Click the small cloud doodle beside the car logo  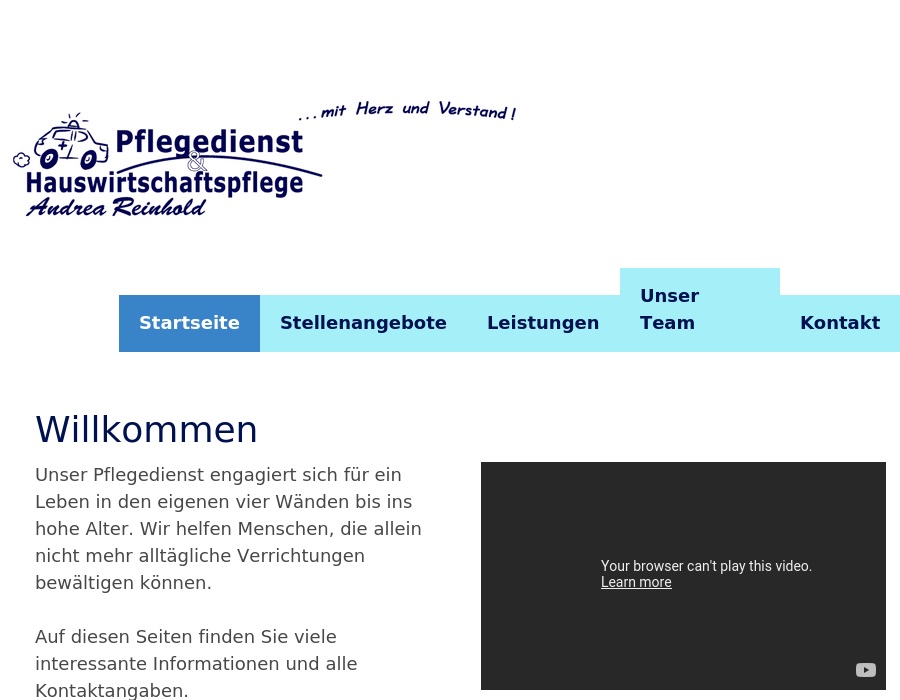[22, 160]
